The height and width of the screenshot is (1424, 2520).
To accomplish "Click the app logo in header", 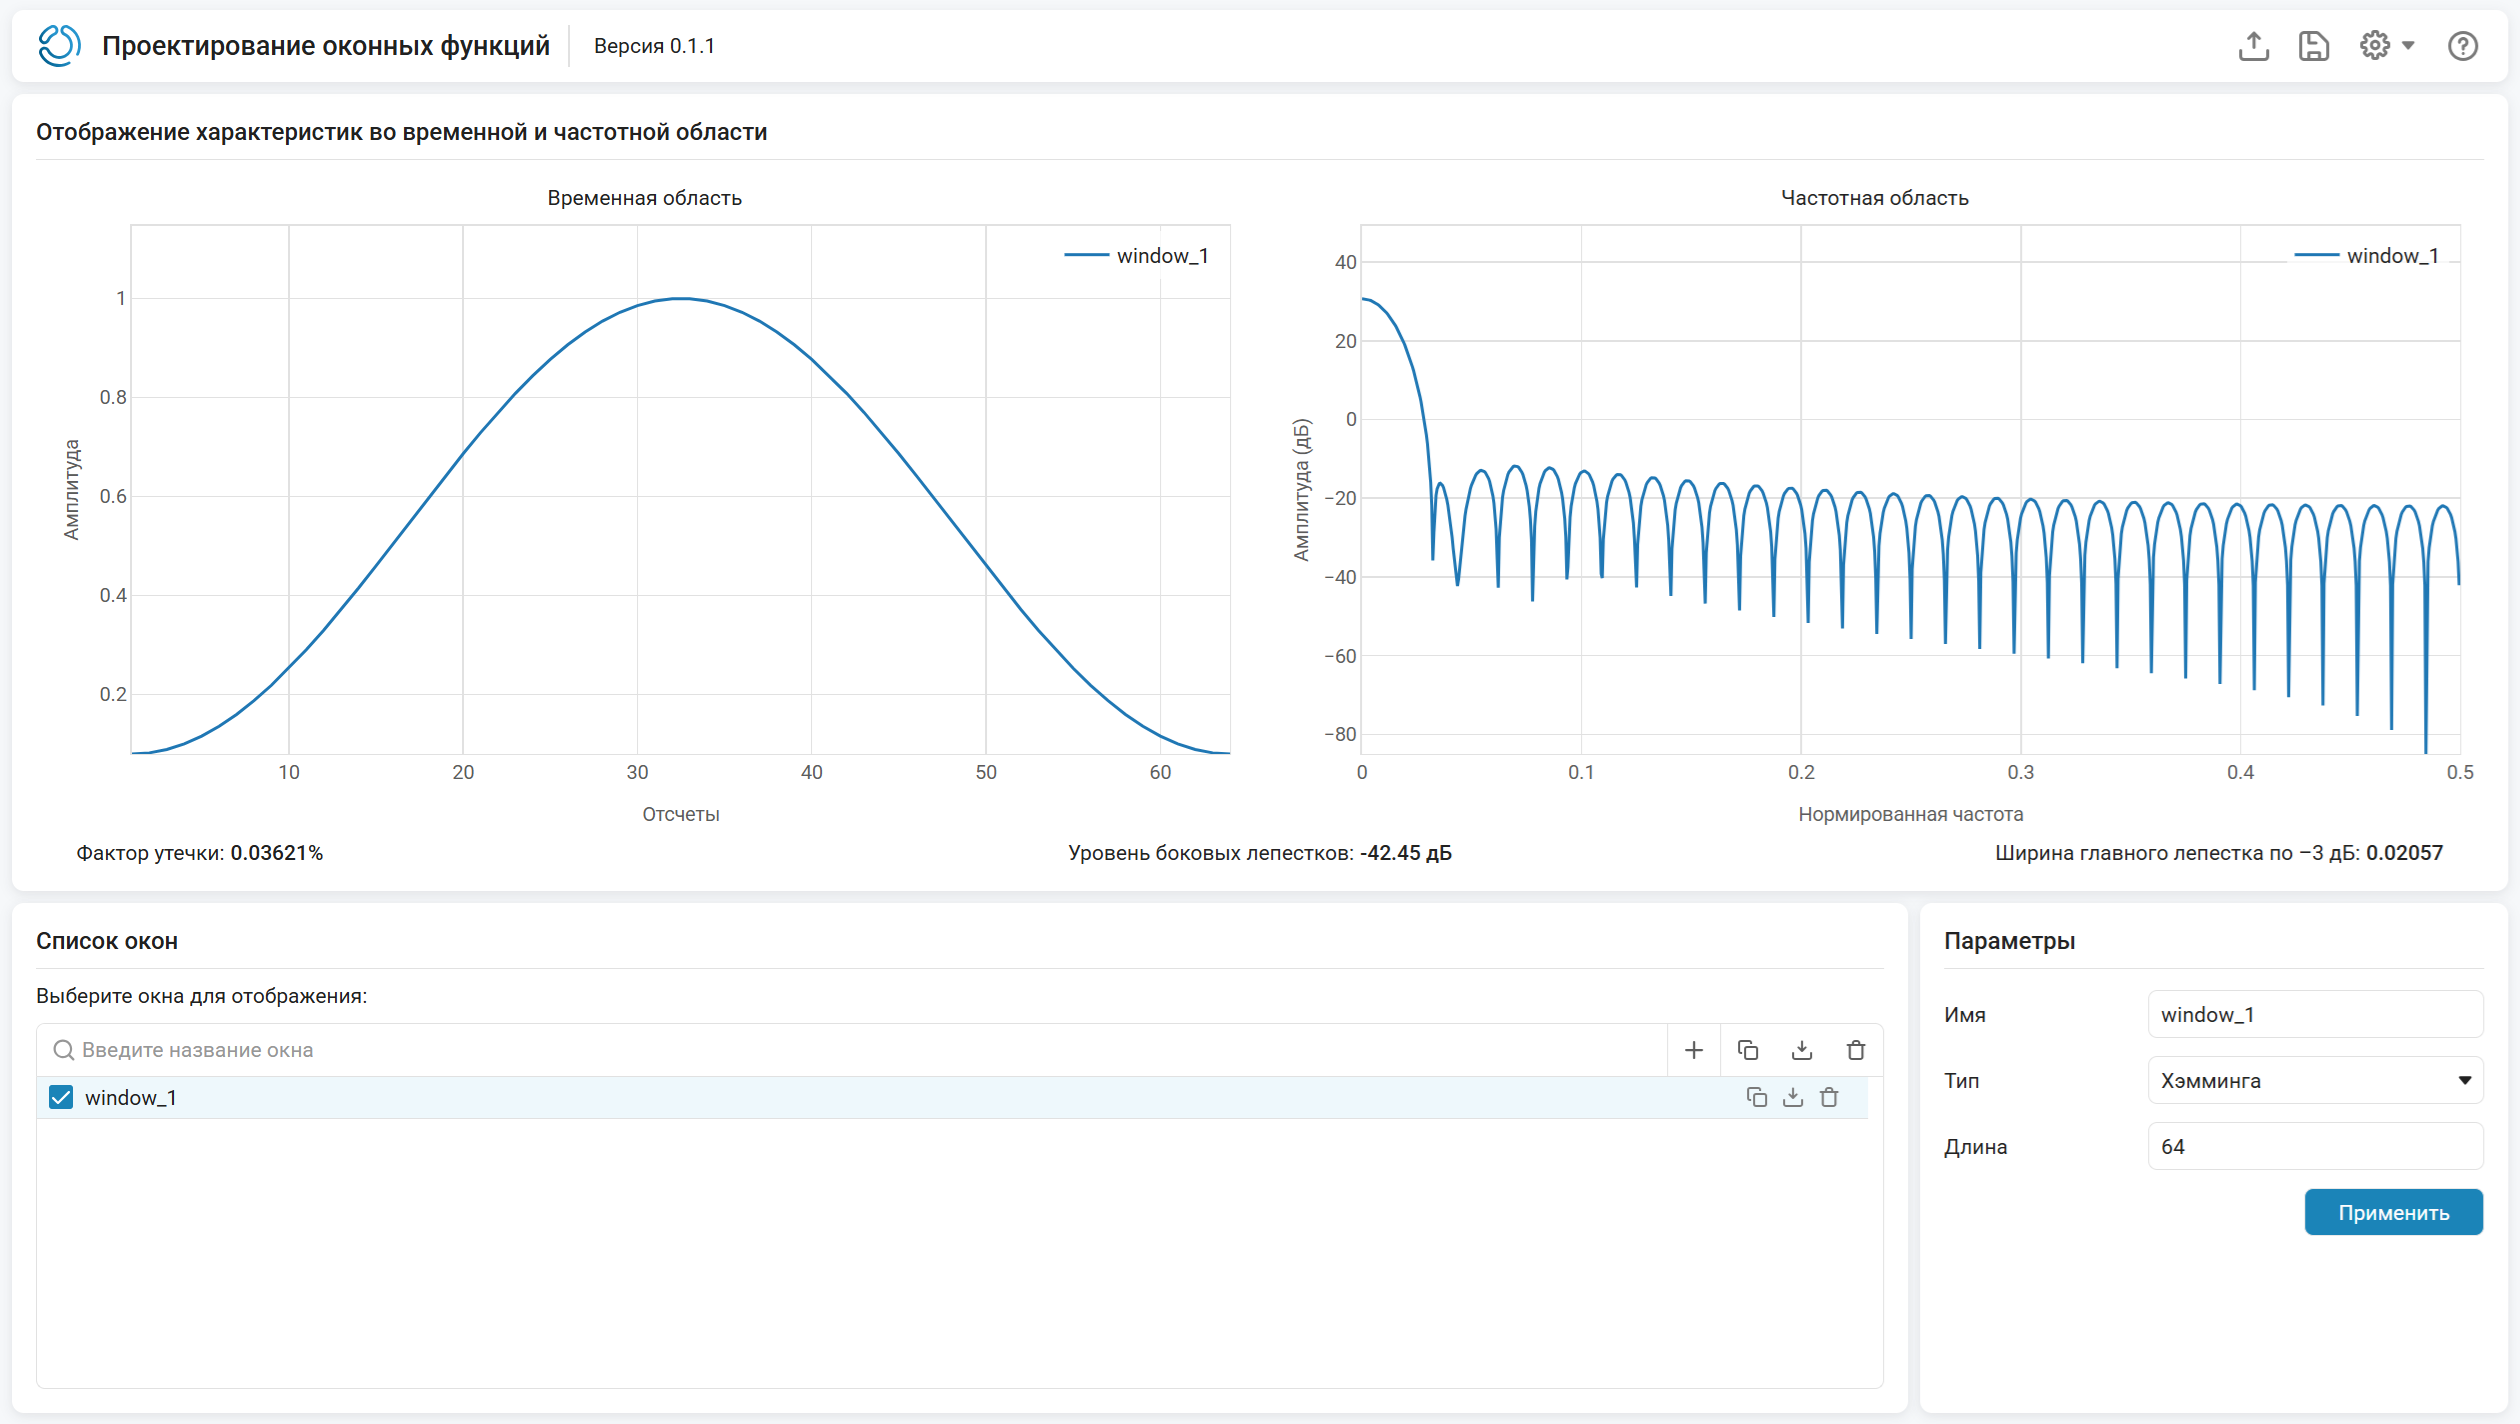I will click(59, 46).
